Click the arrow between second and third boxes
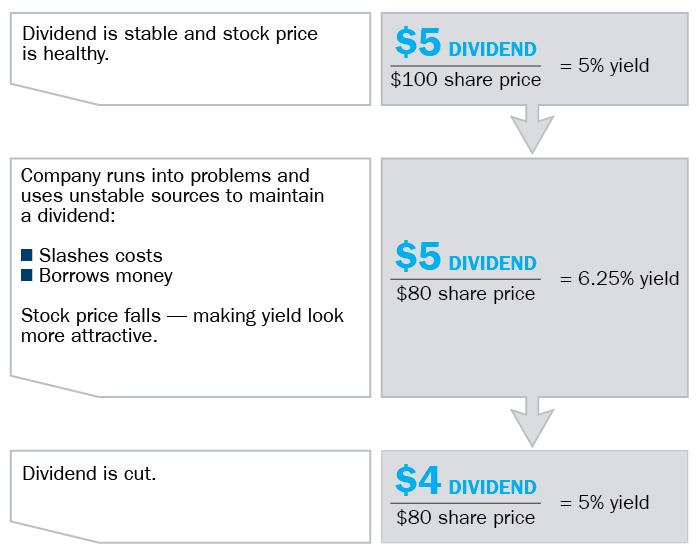 coord(532,422)
